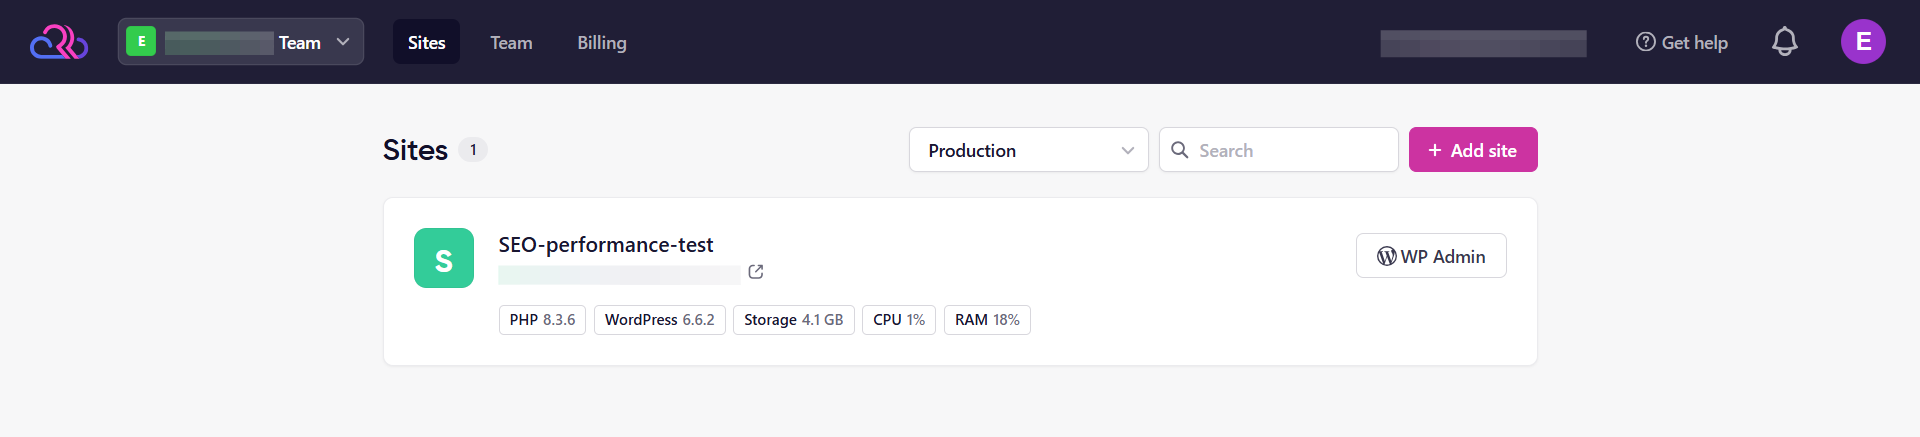Image resolution: width=1920 pixels, height=437 pixels.
Task: Click the CPU 1% badge
Action: tap(899, 320)
